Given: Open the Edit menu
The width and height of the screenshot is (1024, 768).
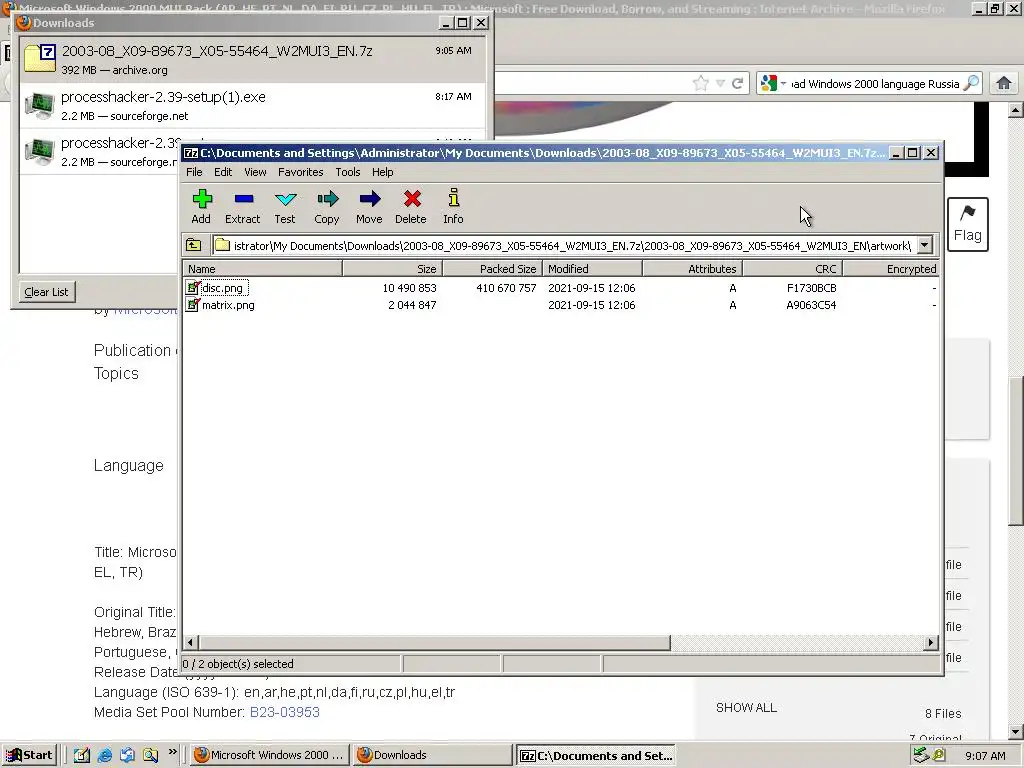Looking at the screenshot, I should pyautogui.click(x=223, y=172).
